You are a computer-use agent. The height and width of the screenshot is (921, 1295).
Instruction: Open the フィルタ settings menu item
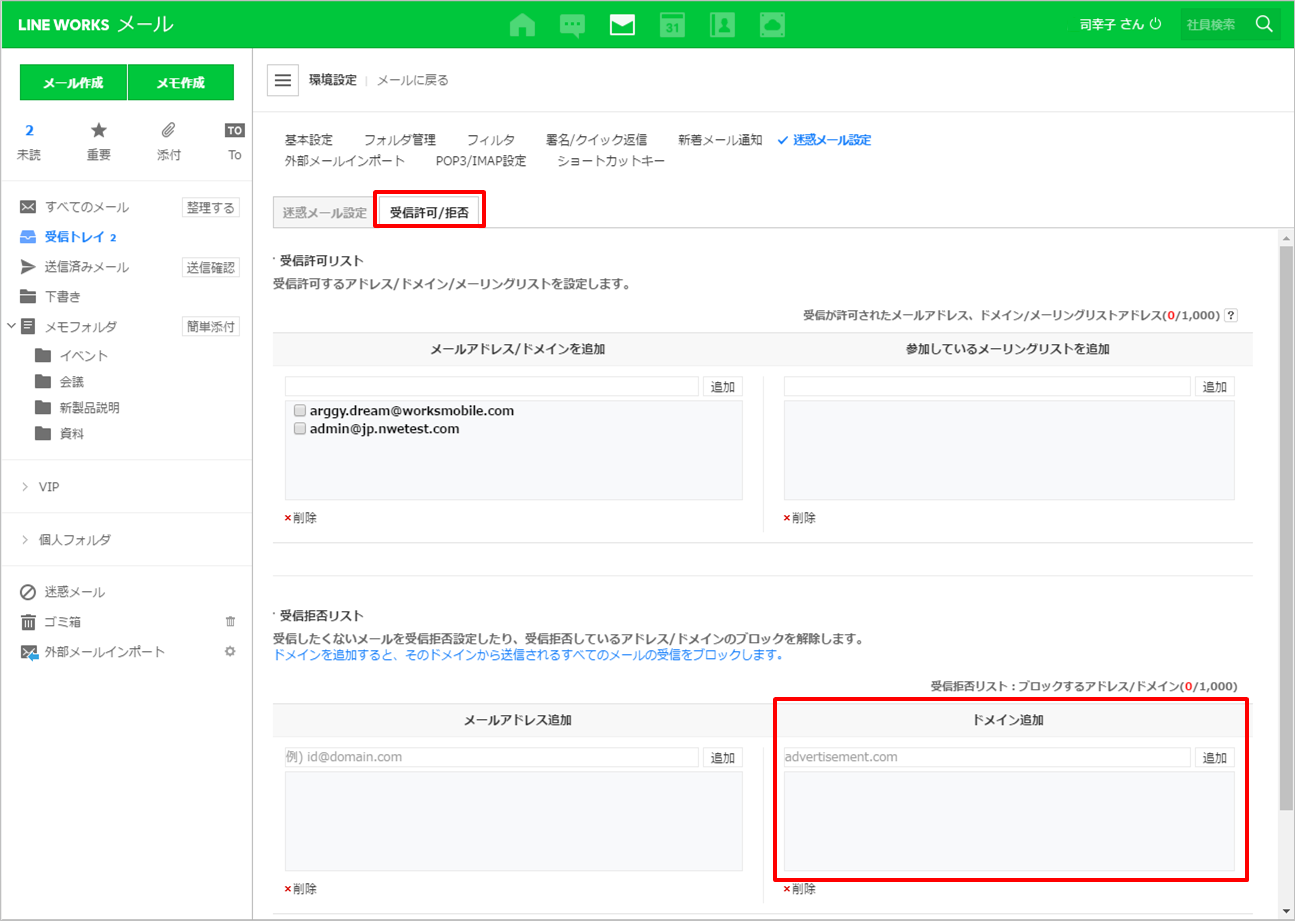click(490, 140)
